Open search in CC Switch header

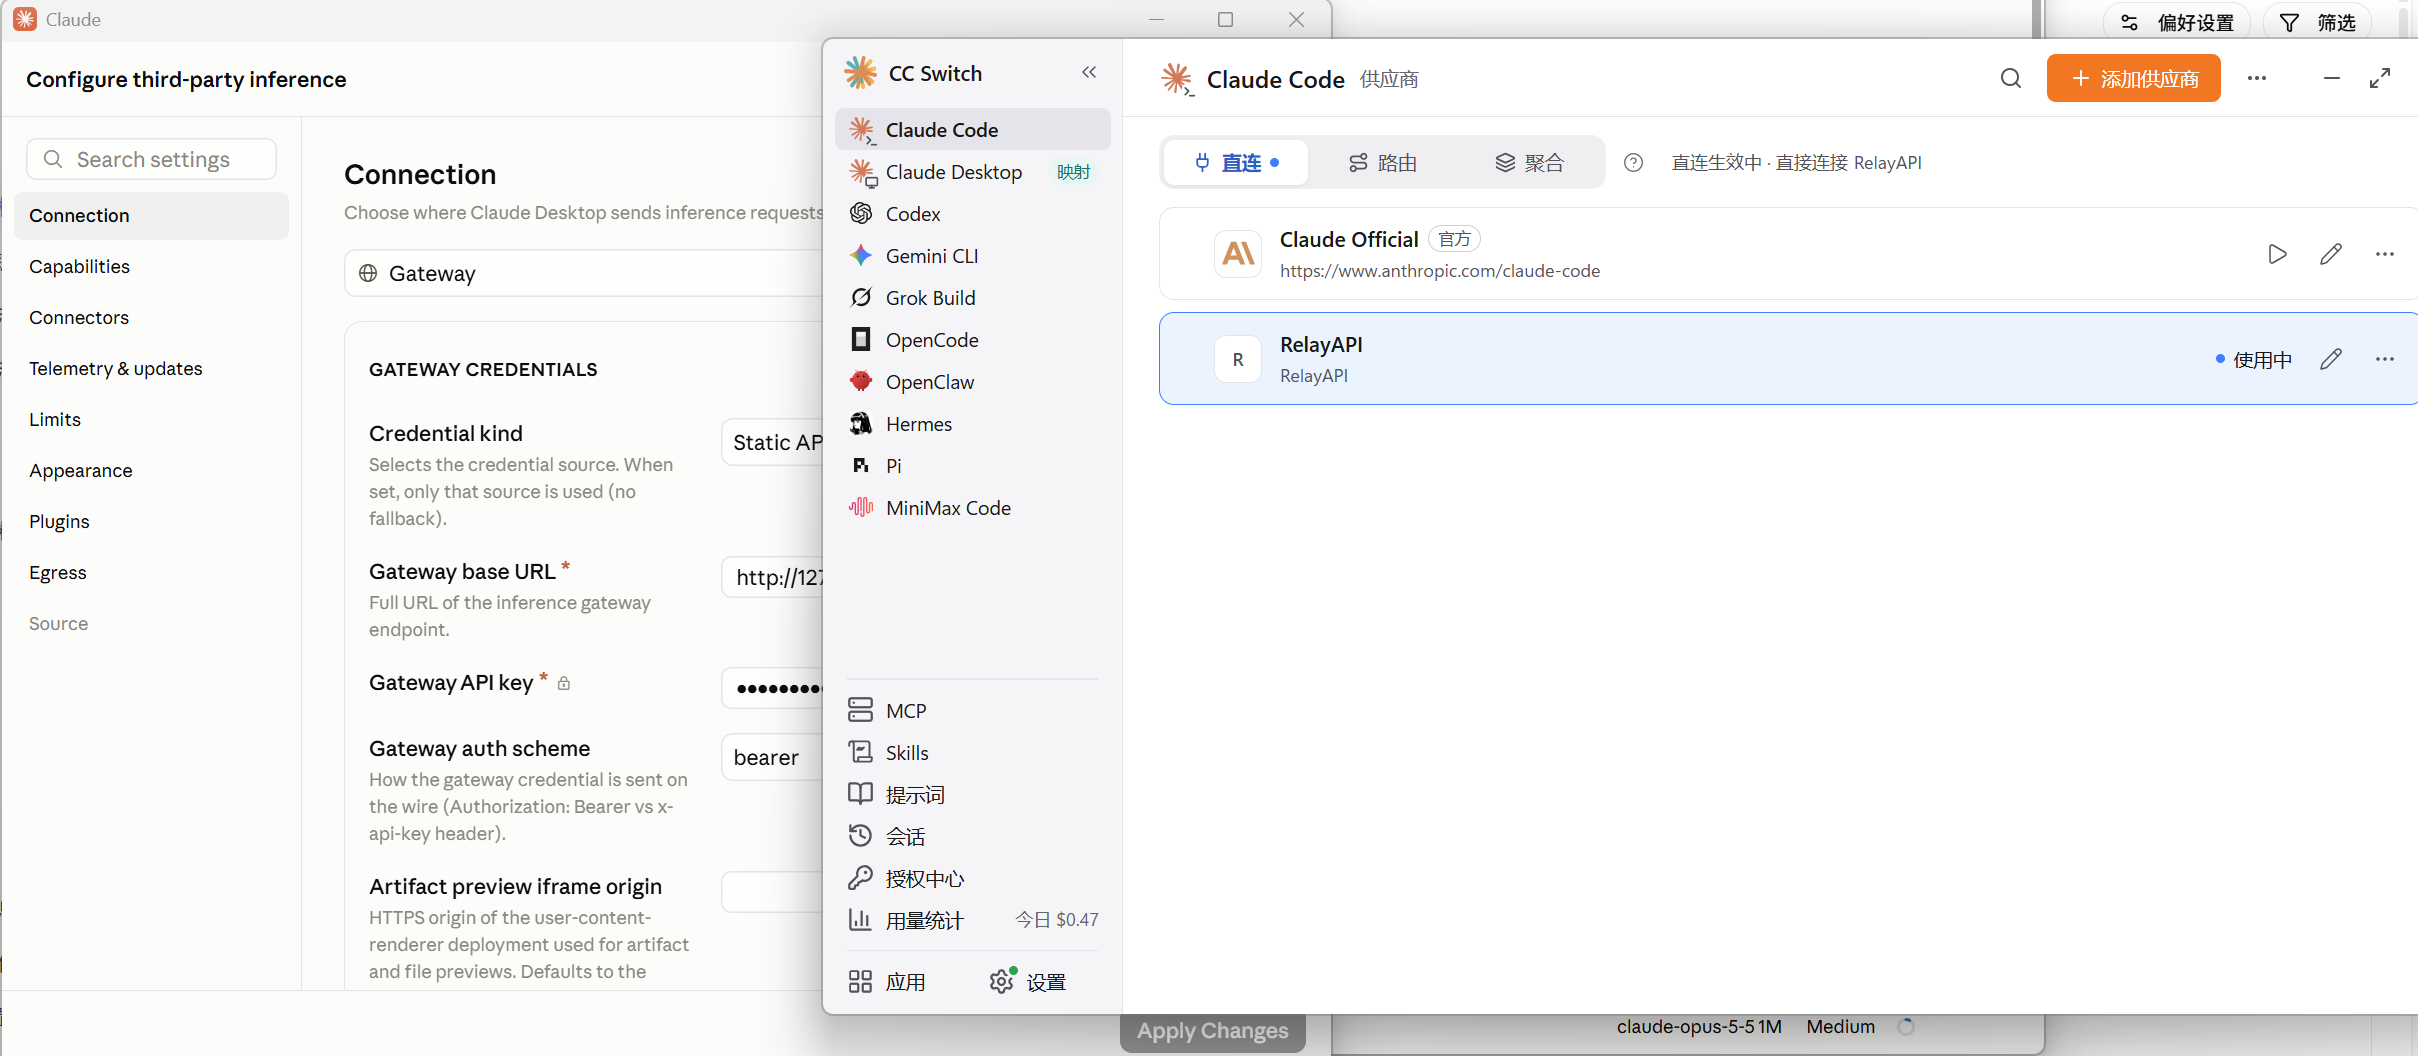pos(2011,78)
